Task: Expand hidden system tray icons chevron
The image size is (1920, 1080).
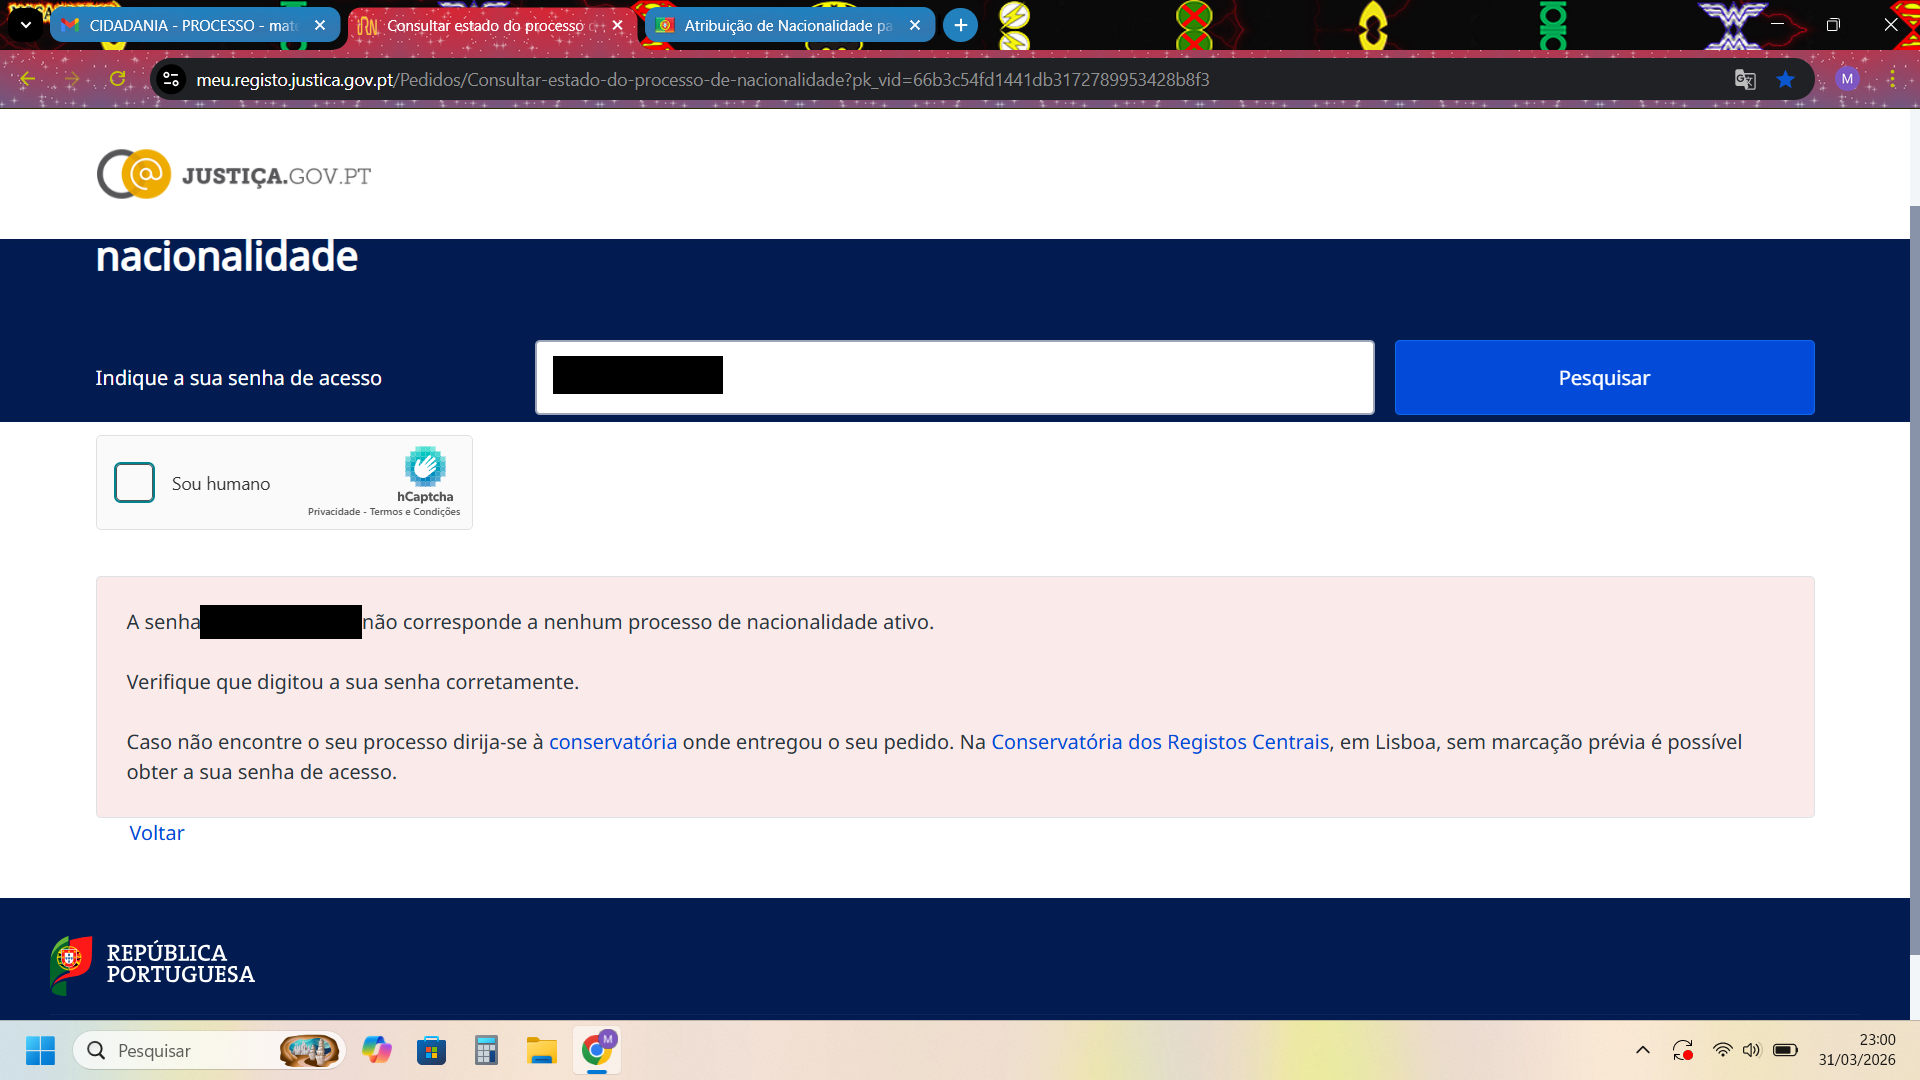Action: click(x=1642, y=1050)
